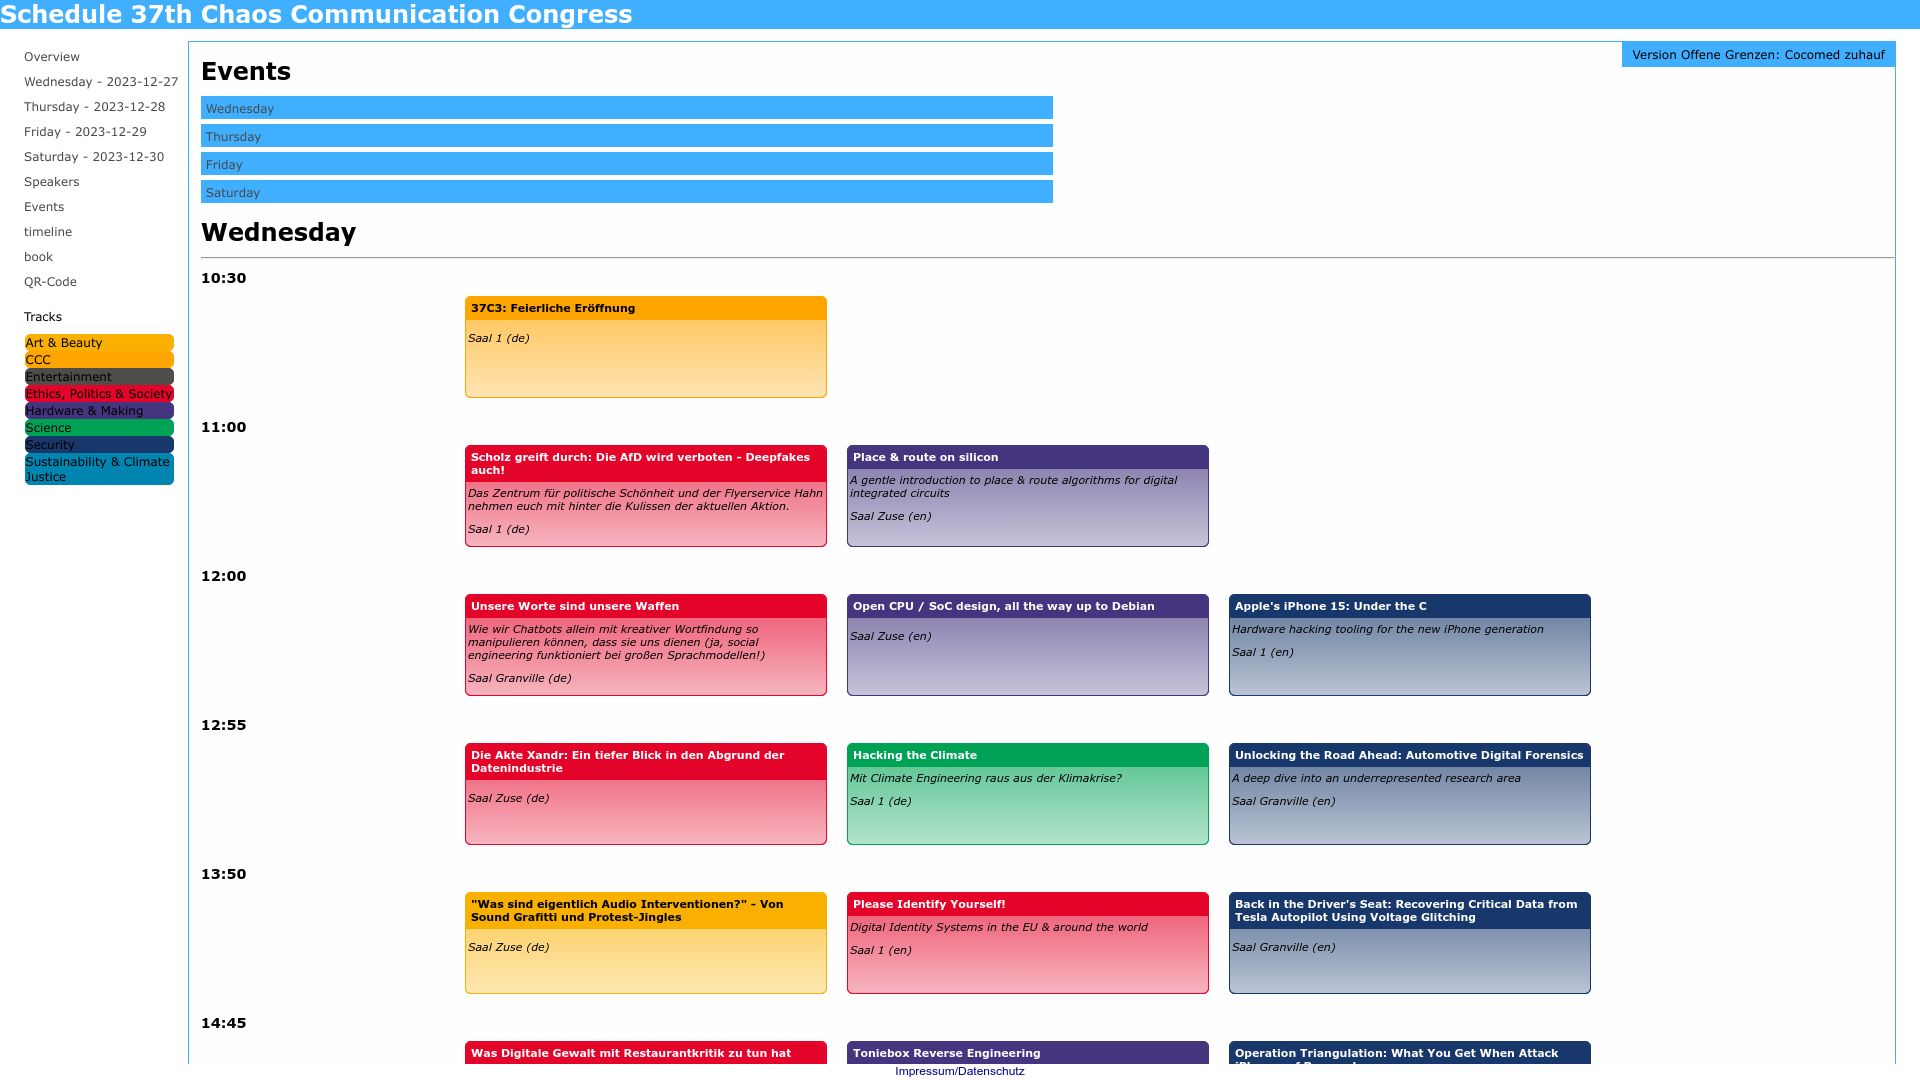1920x1080 pixels.
Task: Select the Security track tag
Action: click(x=99, y=444)
